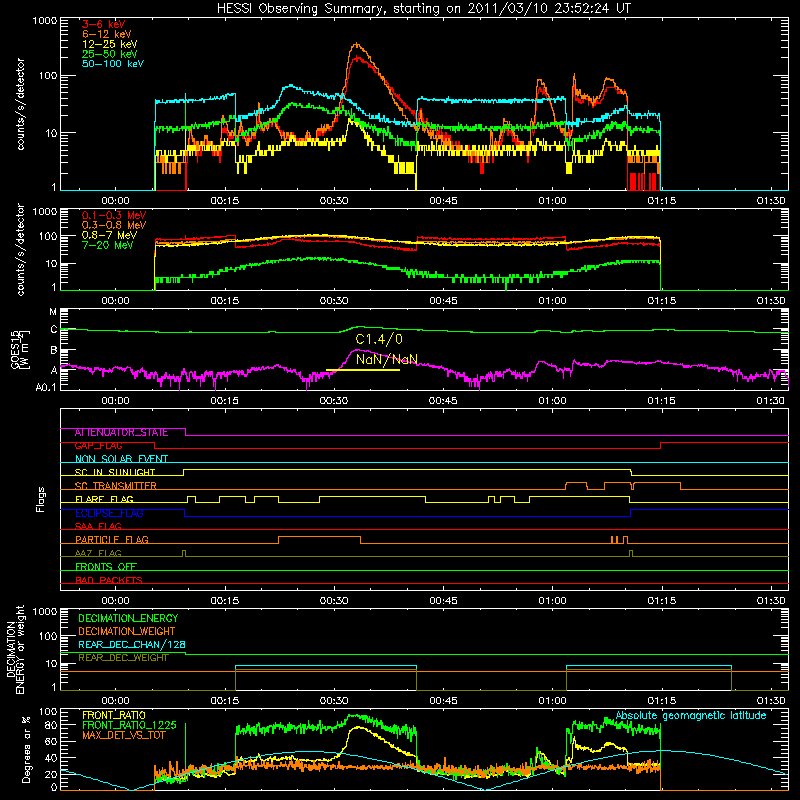Click the NON_SOLAR_EVENT flag label

(121, 459)
